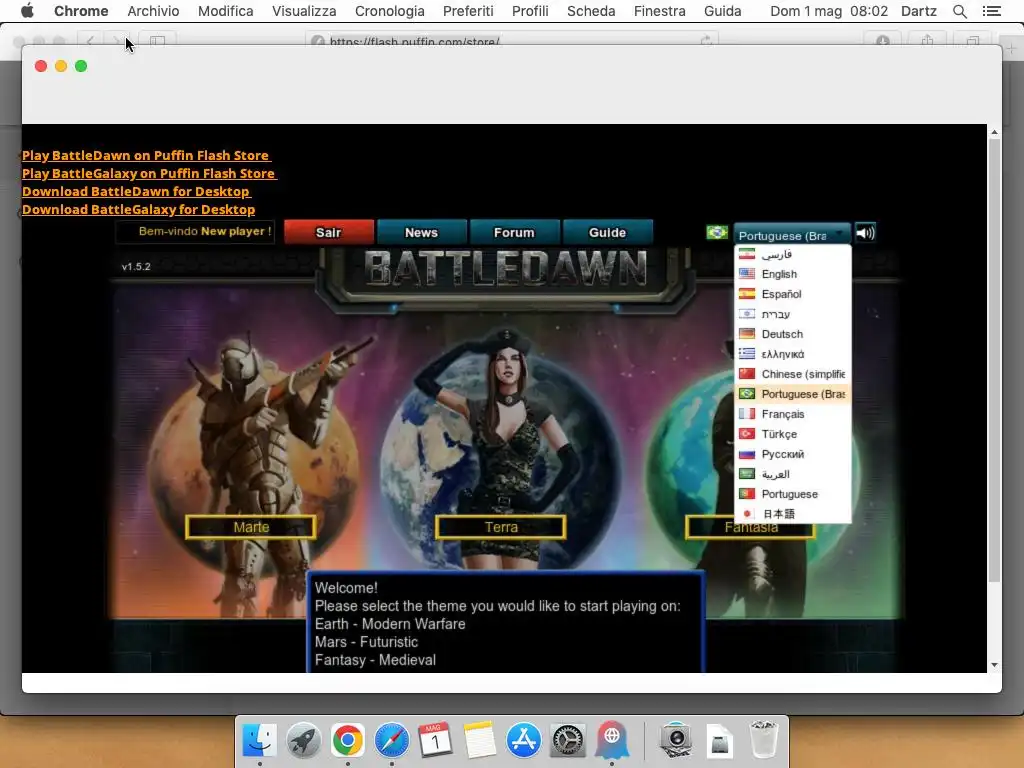This screenshot has width=1024, height=768.
Task: Choose Español from the language list
Action: (x=793, y=294)
